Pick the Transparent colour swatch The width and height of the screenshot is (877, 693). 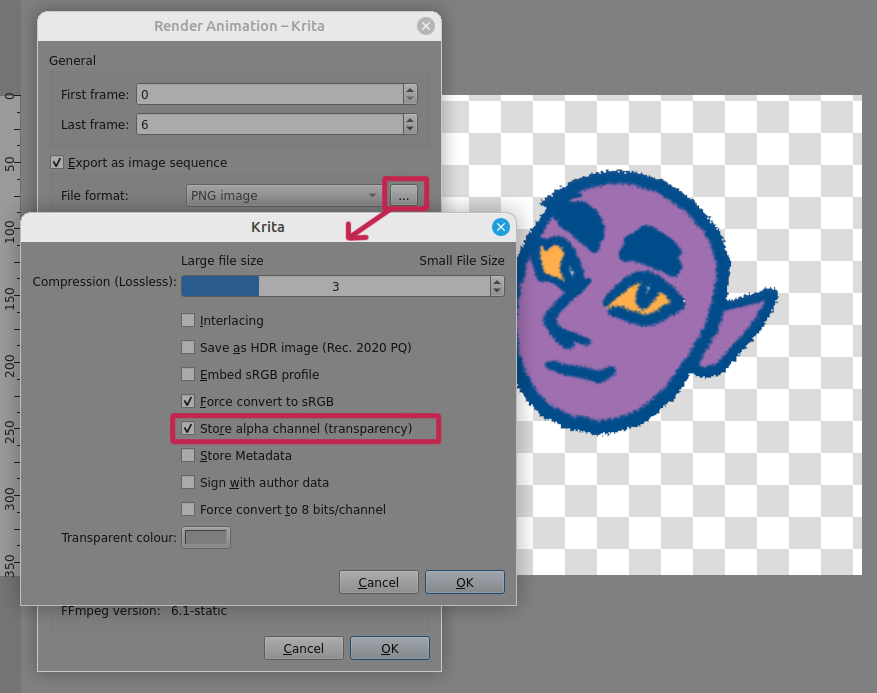205,537
